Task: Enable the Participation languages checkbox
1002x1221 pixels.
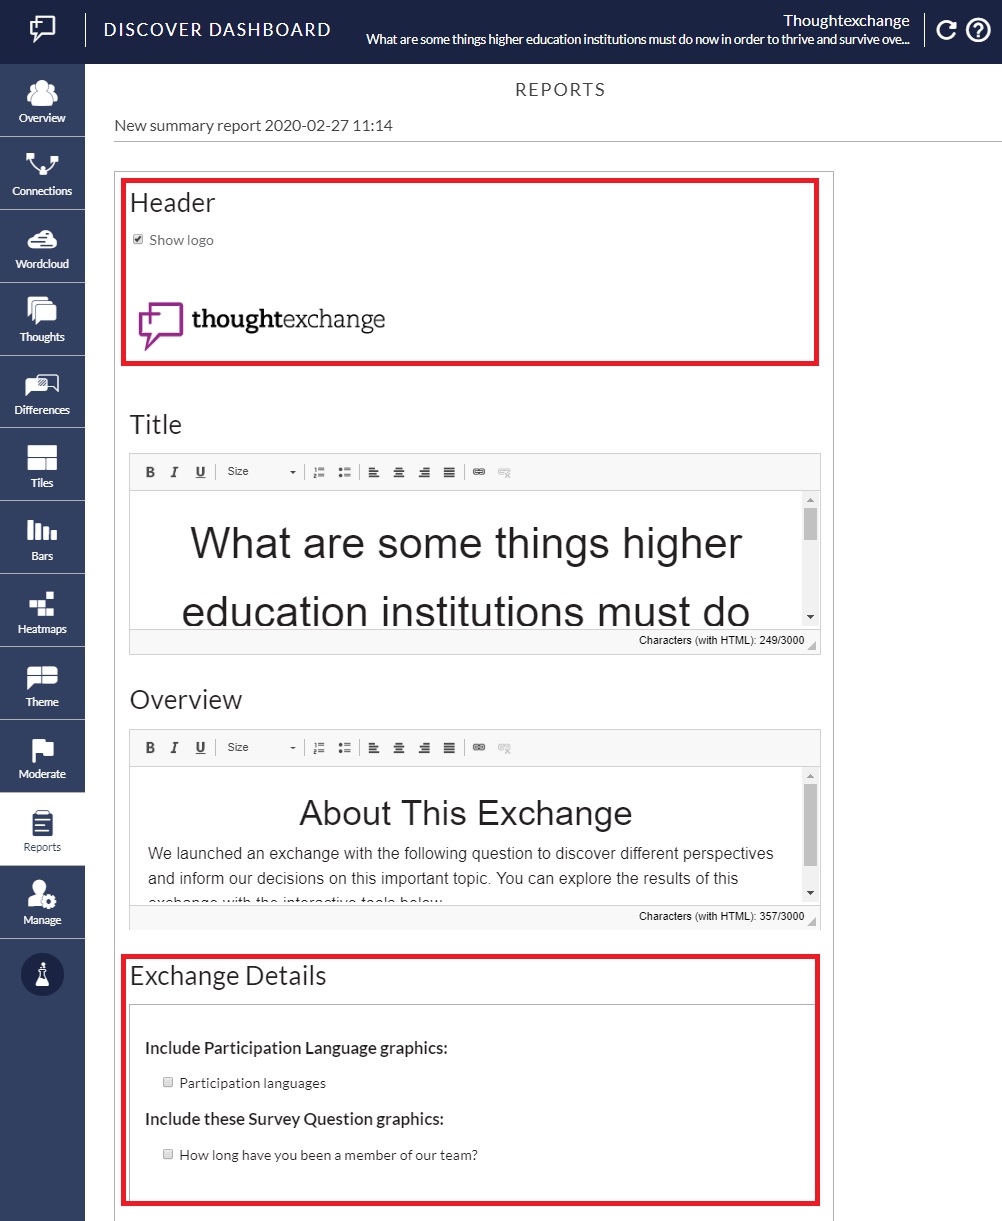Action: (x=168, y=1082)
